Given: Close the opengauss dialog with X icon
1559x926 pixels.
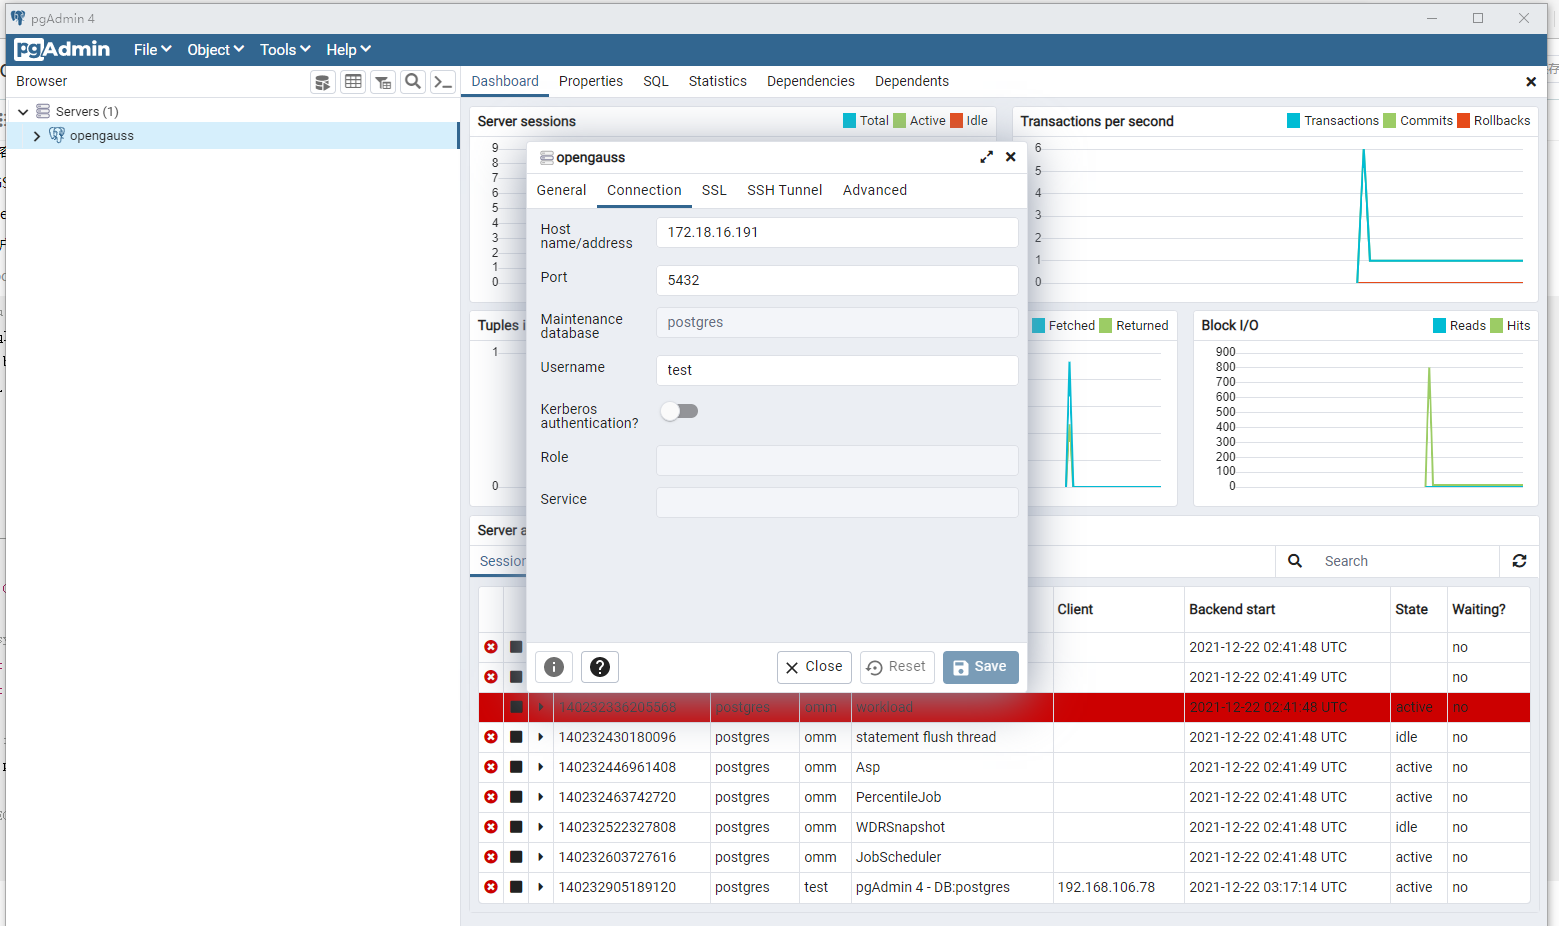Looking at the screenshot, I should (x=1011, y=157).
